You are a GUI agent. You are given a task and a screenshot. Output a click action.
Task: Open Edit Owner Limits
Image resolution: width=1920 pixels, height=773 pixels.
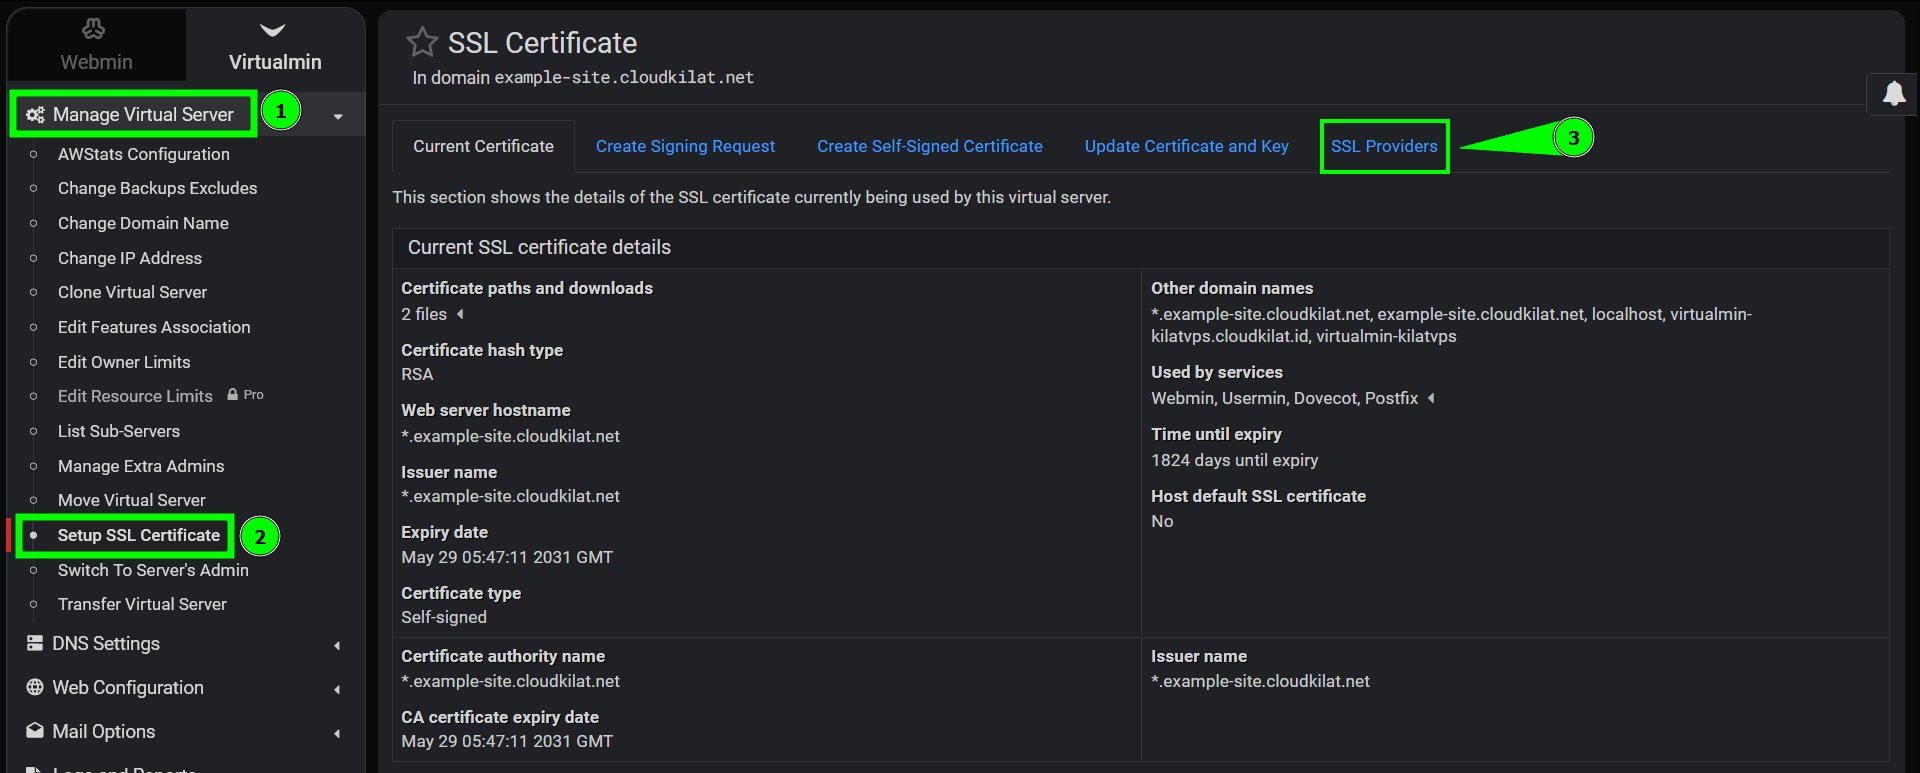124,362
